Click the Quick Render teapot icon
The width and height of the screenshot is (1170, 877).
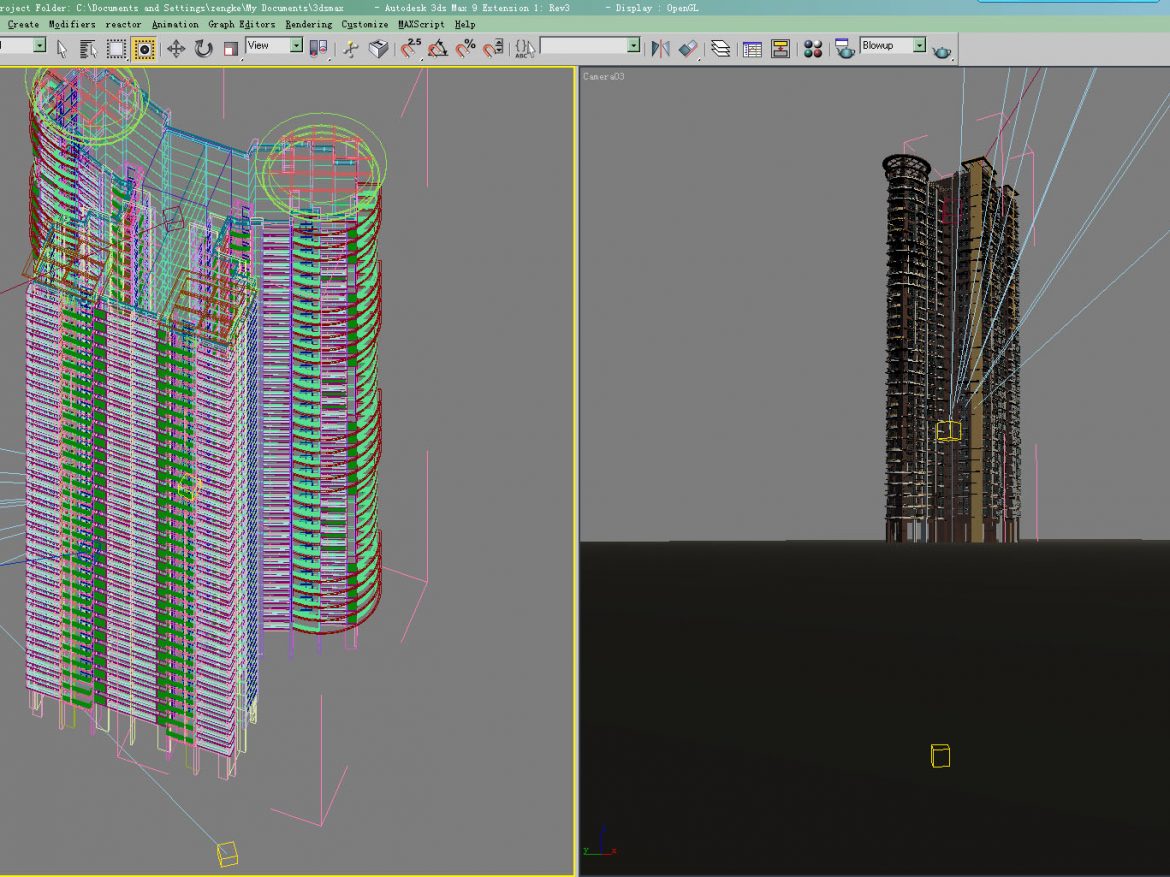[x=939, y=46]
